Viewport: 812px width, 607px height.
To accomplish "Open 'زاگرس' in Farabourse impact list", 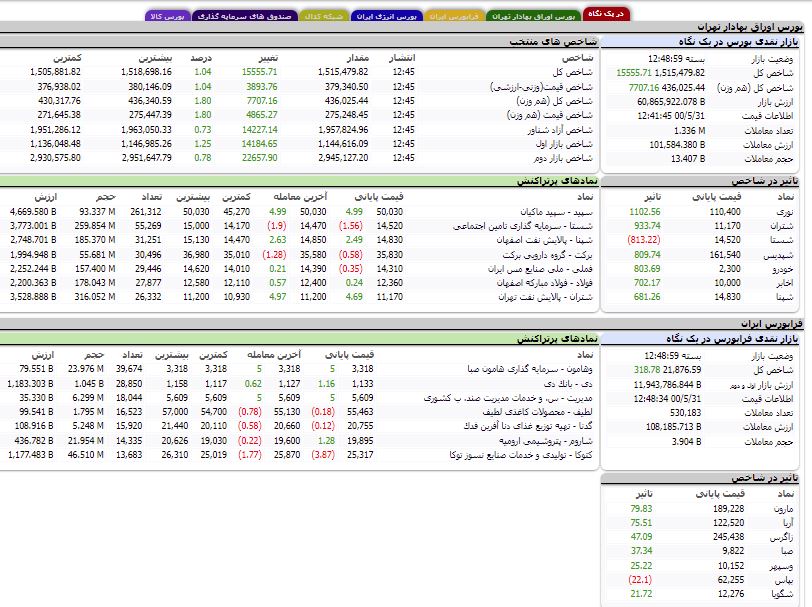I will 781,537.
